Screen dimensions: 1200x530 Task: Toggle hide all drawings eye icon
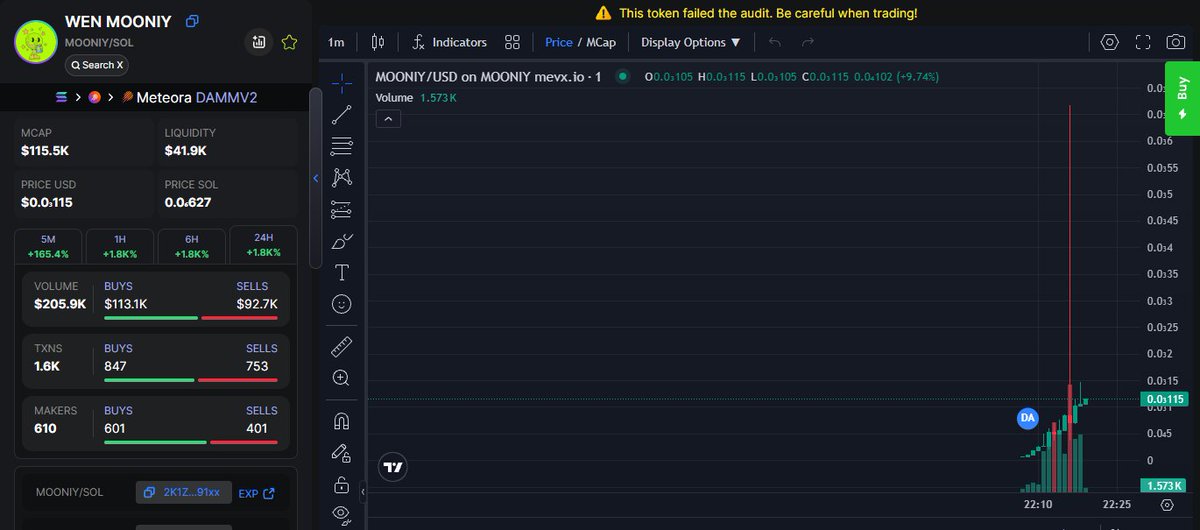[342, 515]
